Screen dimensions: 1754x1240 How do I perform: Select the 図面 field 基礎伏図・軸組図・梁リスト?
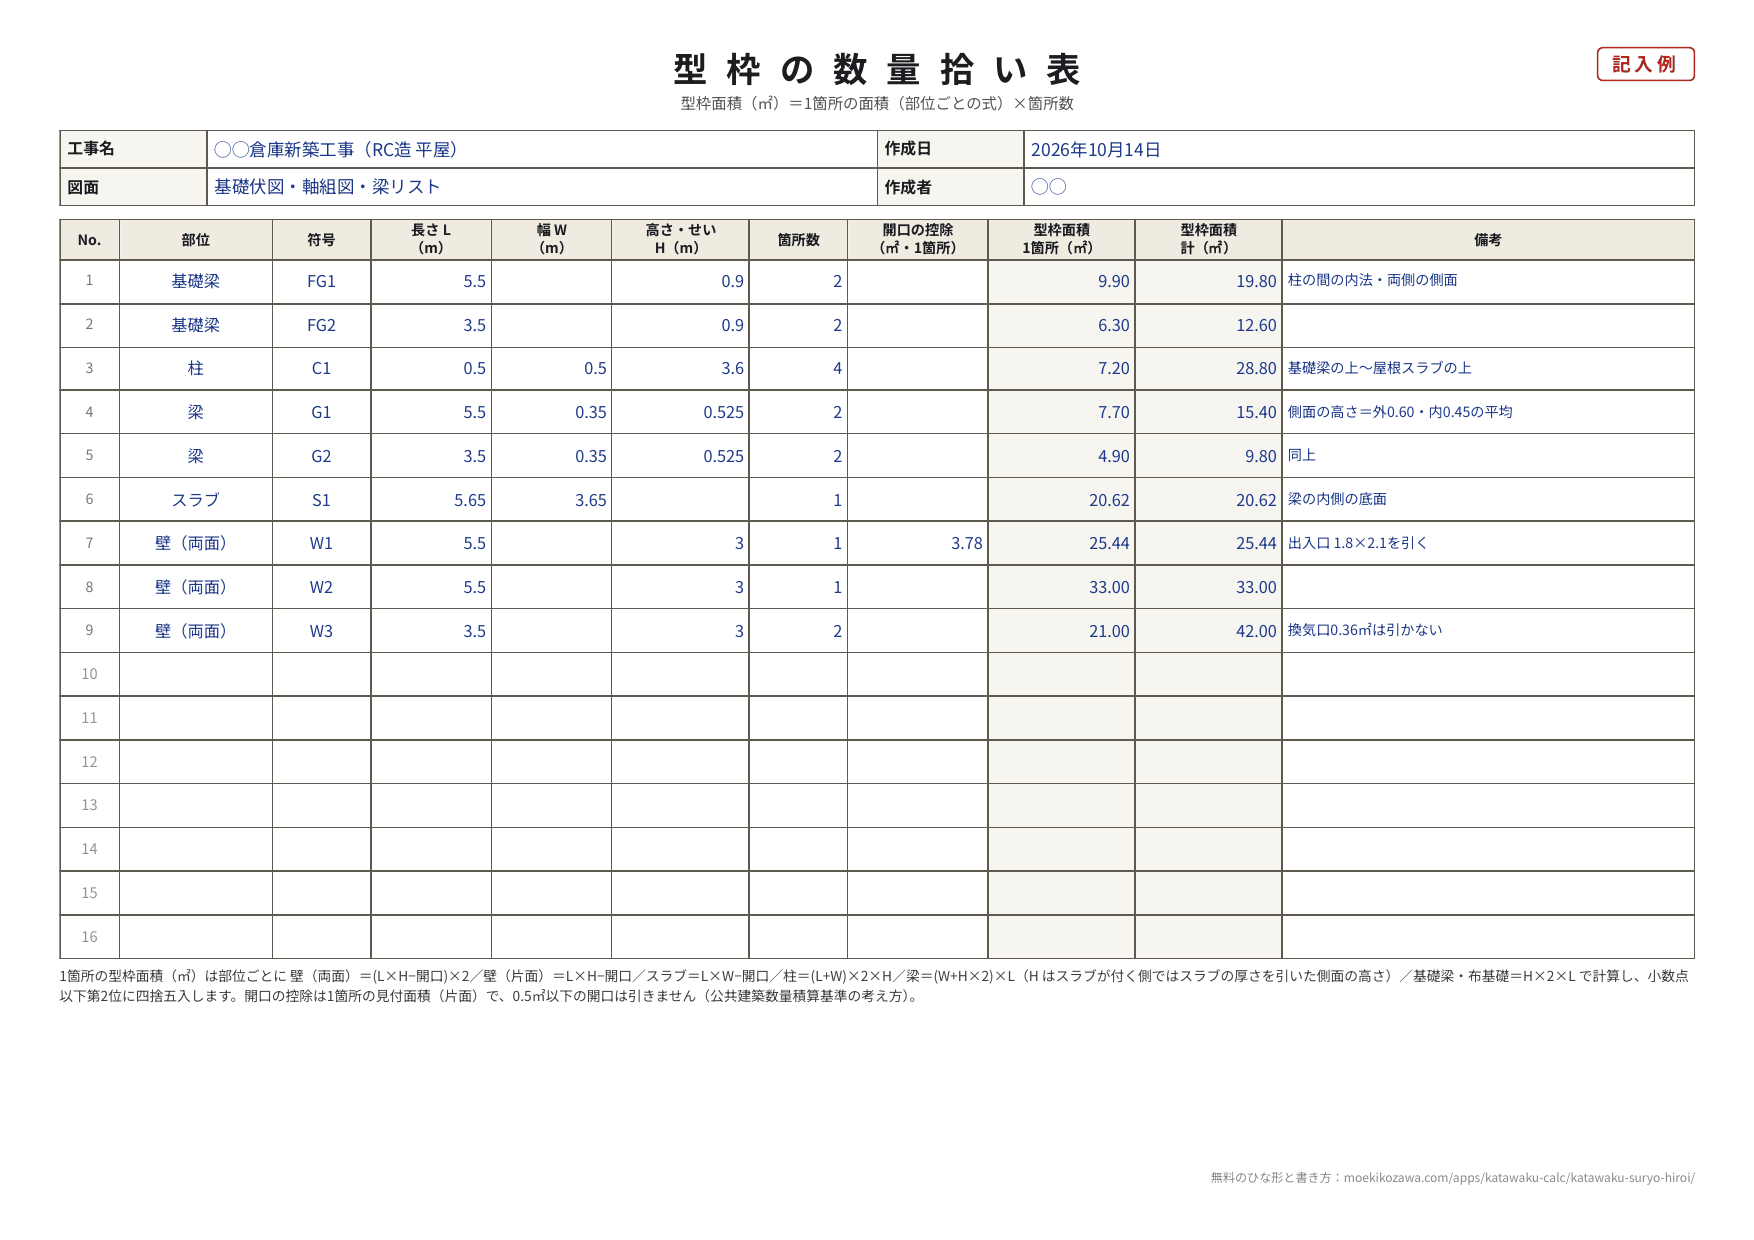(x=542, y=187)
